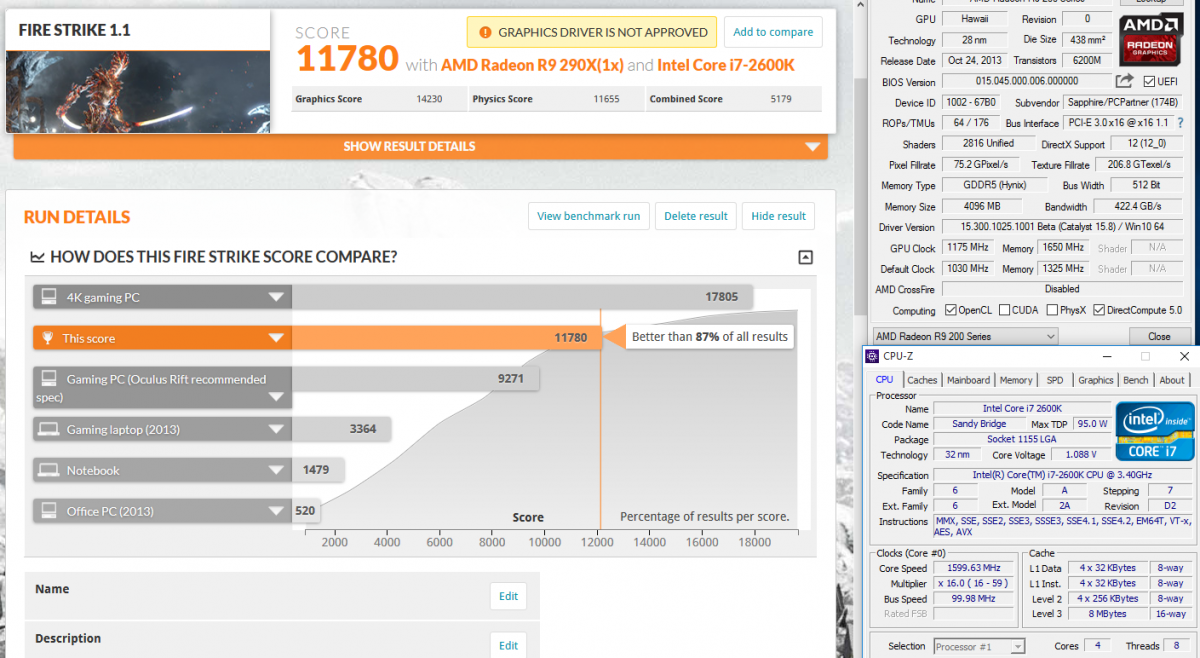Click the trophy icon on This score
The image size is (1200, 658).
pos(47,338)
